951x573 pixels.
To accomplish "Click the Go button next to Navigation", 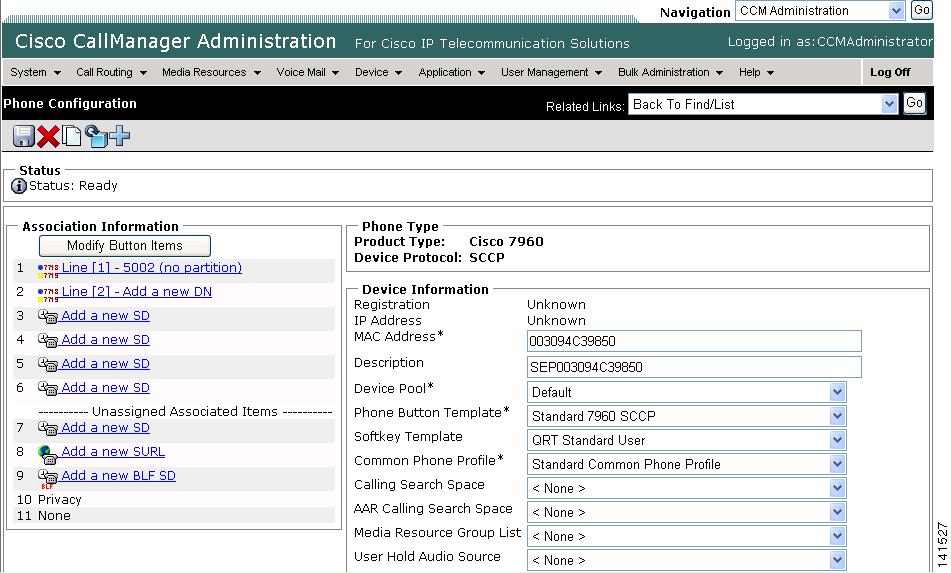I will (921, 10).
